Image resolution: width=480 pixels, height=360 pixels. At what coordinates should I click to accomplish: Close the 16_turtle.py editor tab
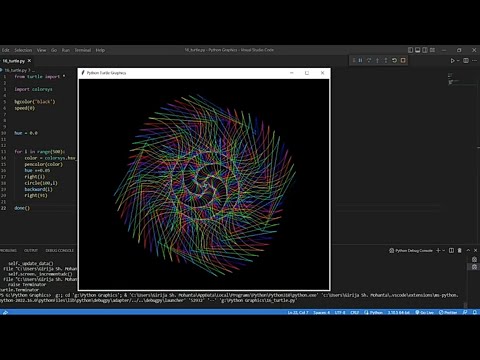point(29,61)
